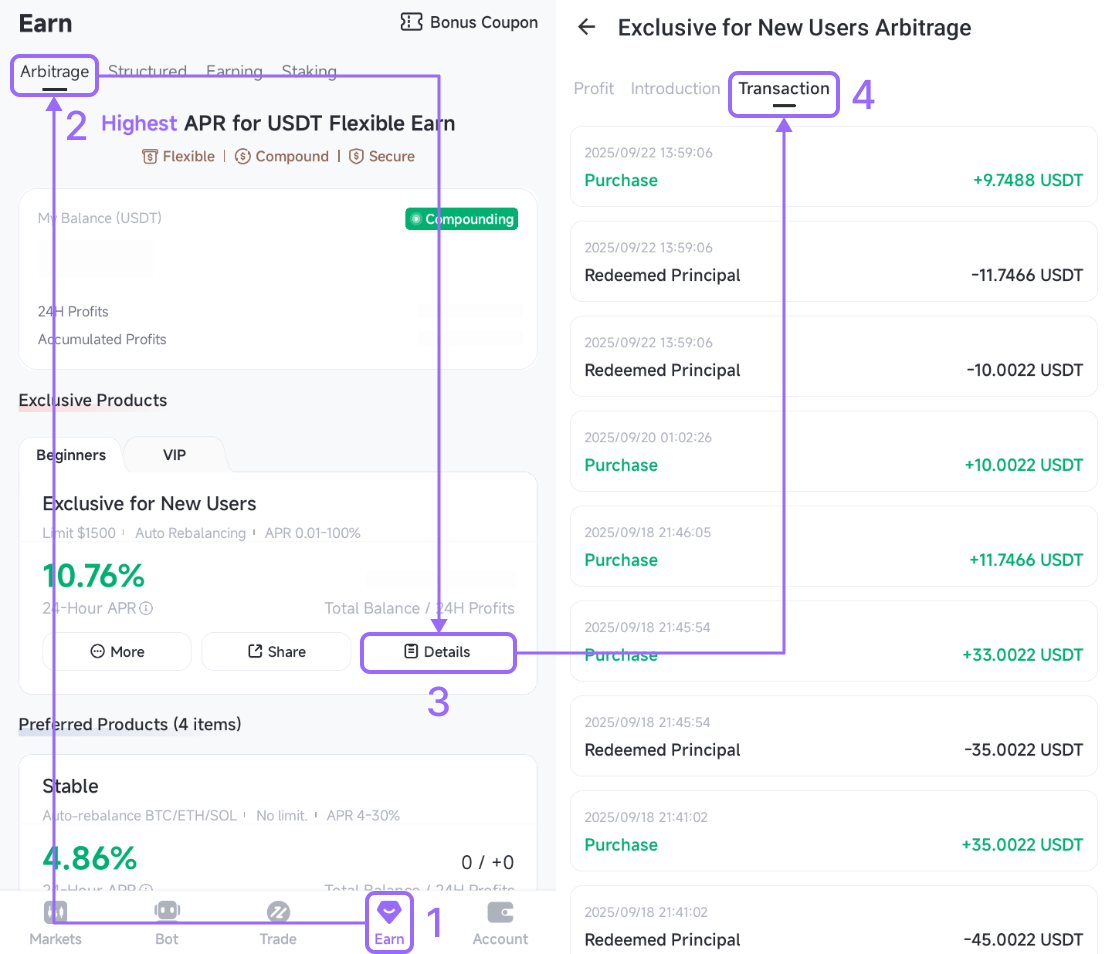Tap the 24-Hour APR info icon
The image size is (1112, 954).
(x=146, y=609)
